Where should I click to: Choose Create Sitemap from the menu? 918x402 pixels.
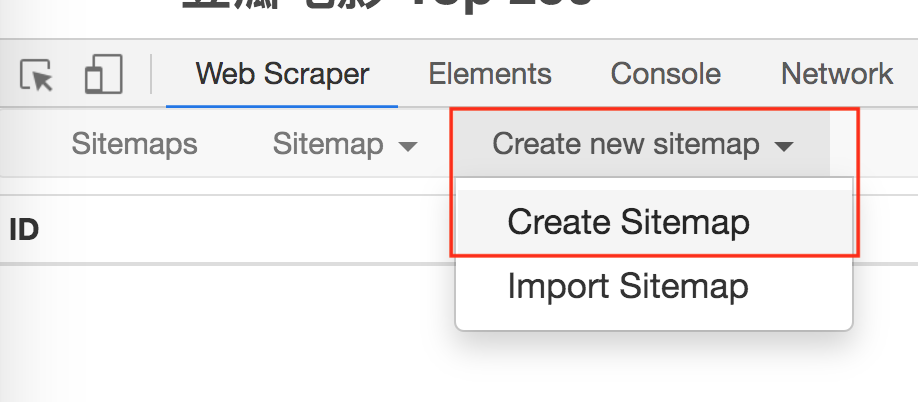click(x=628, y=222)
